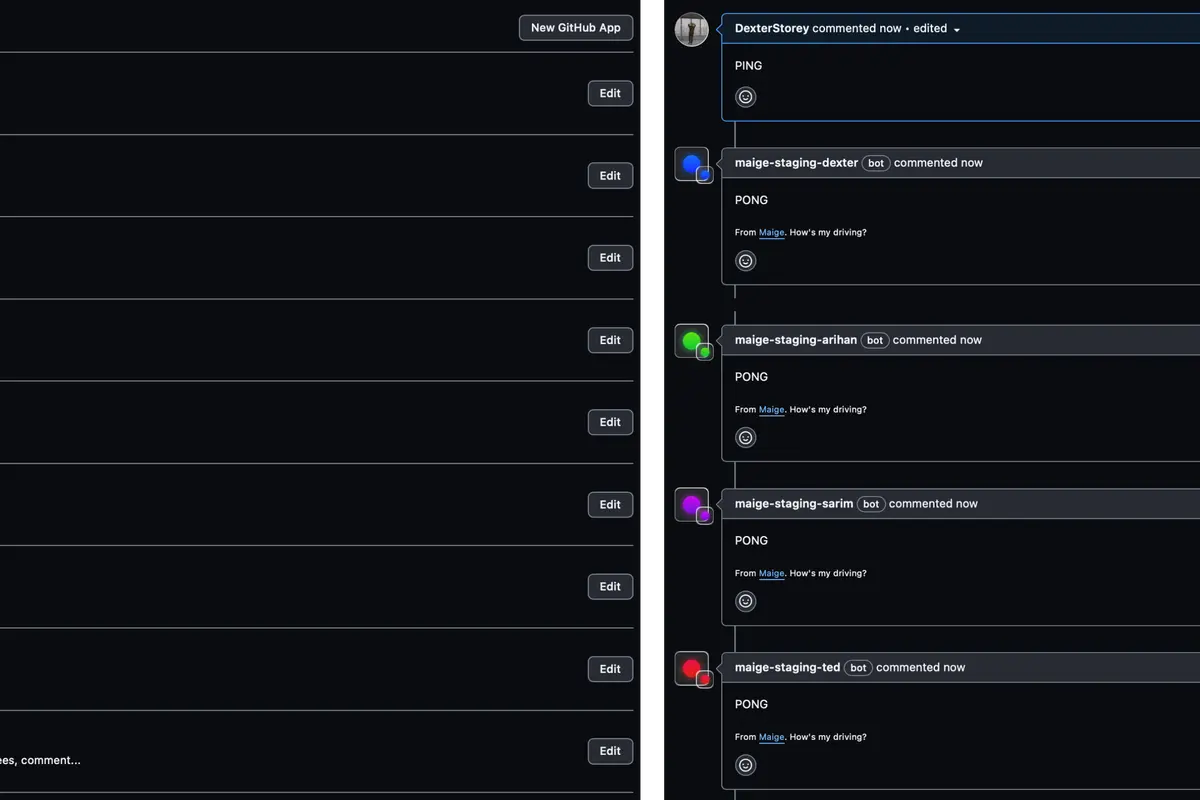Open the Maige link in maige-staging-ted's comment

771,736
